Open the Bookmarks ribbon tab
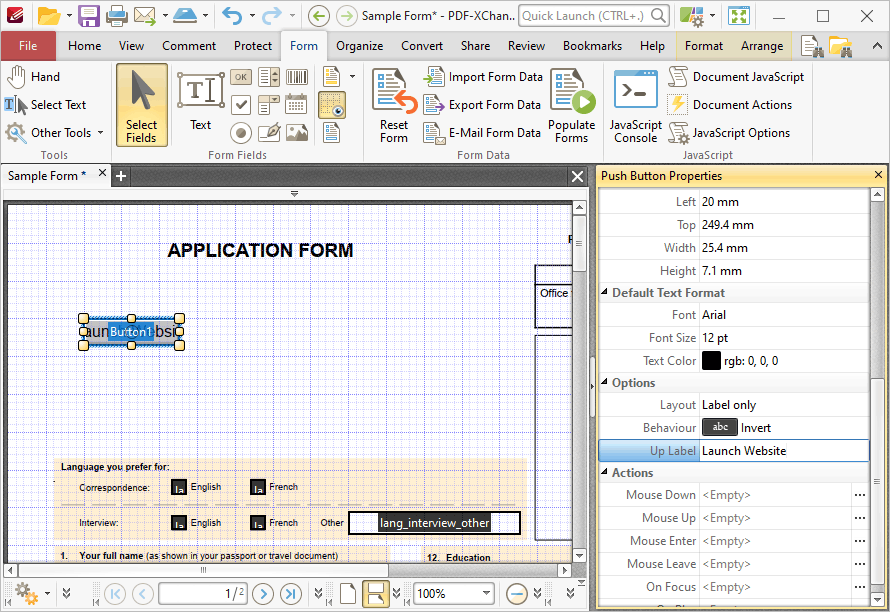 click(x=592, y=46)
